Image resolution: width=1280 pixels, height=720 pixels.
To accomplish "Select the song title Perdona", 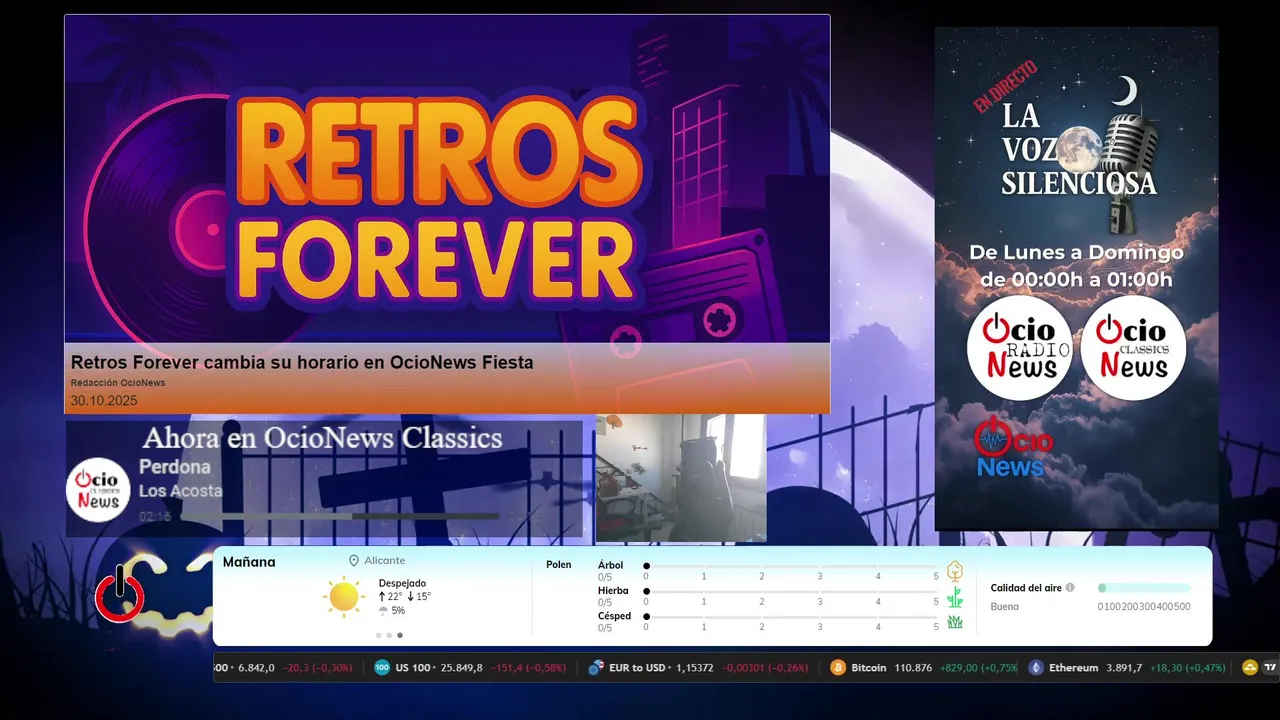I will coord(175,467).
